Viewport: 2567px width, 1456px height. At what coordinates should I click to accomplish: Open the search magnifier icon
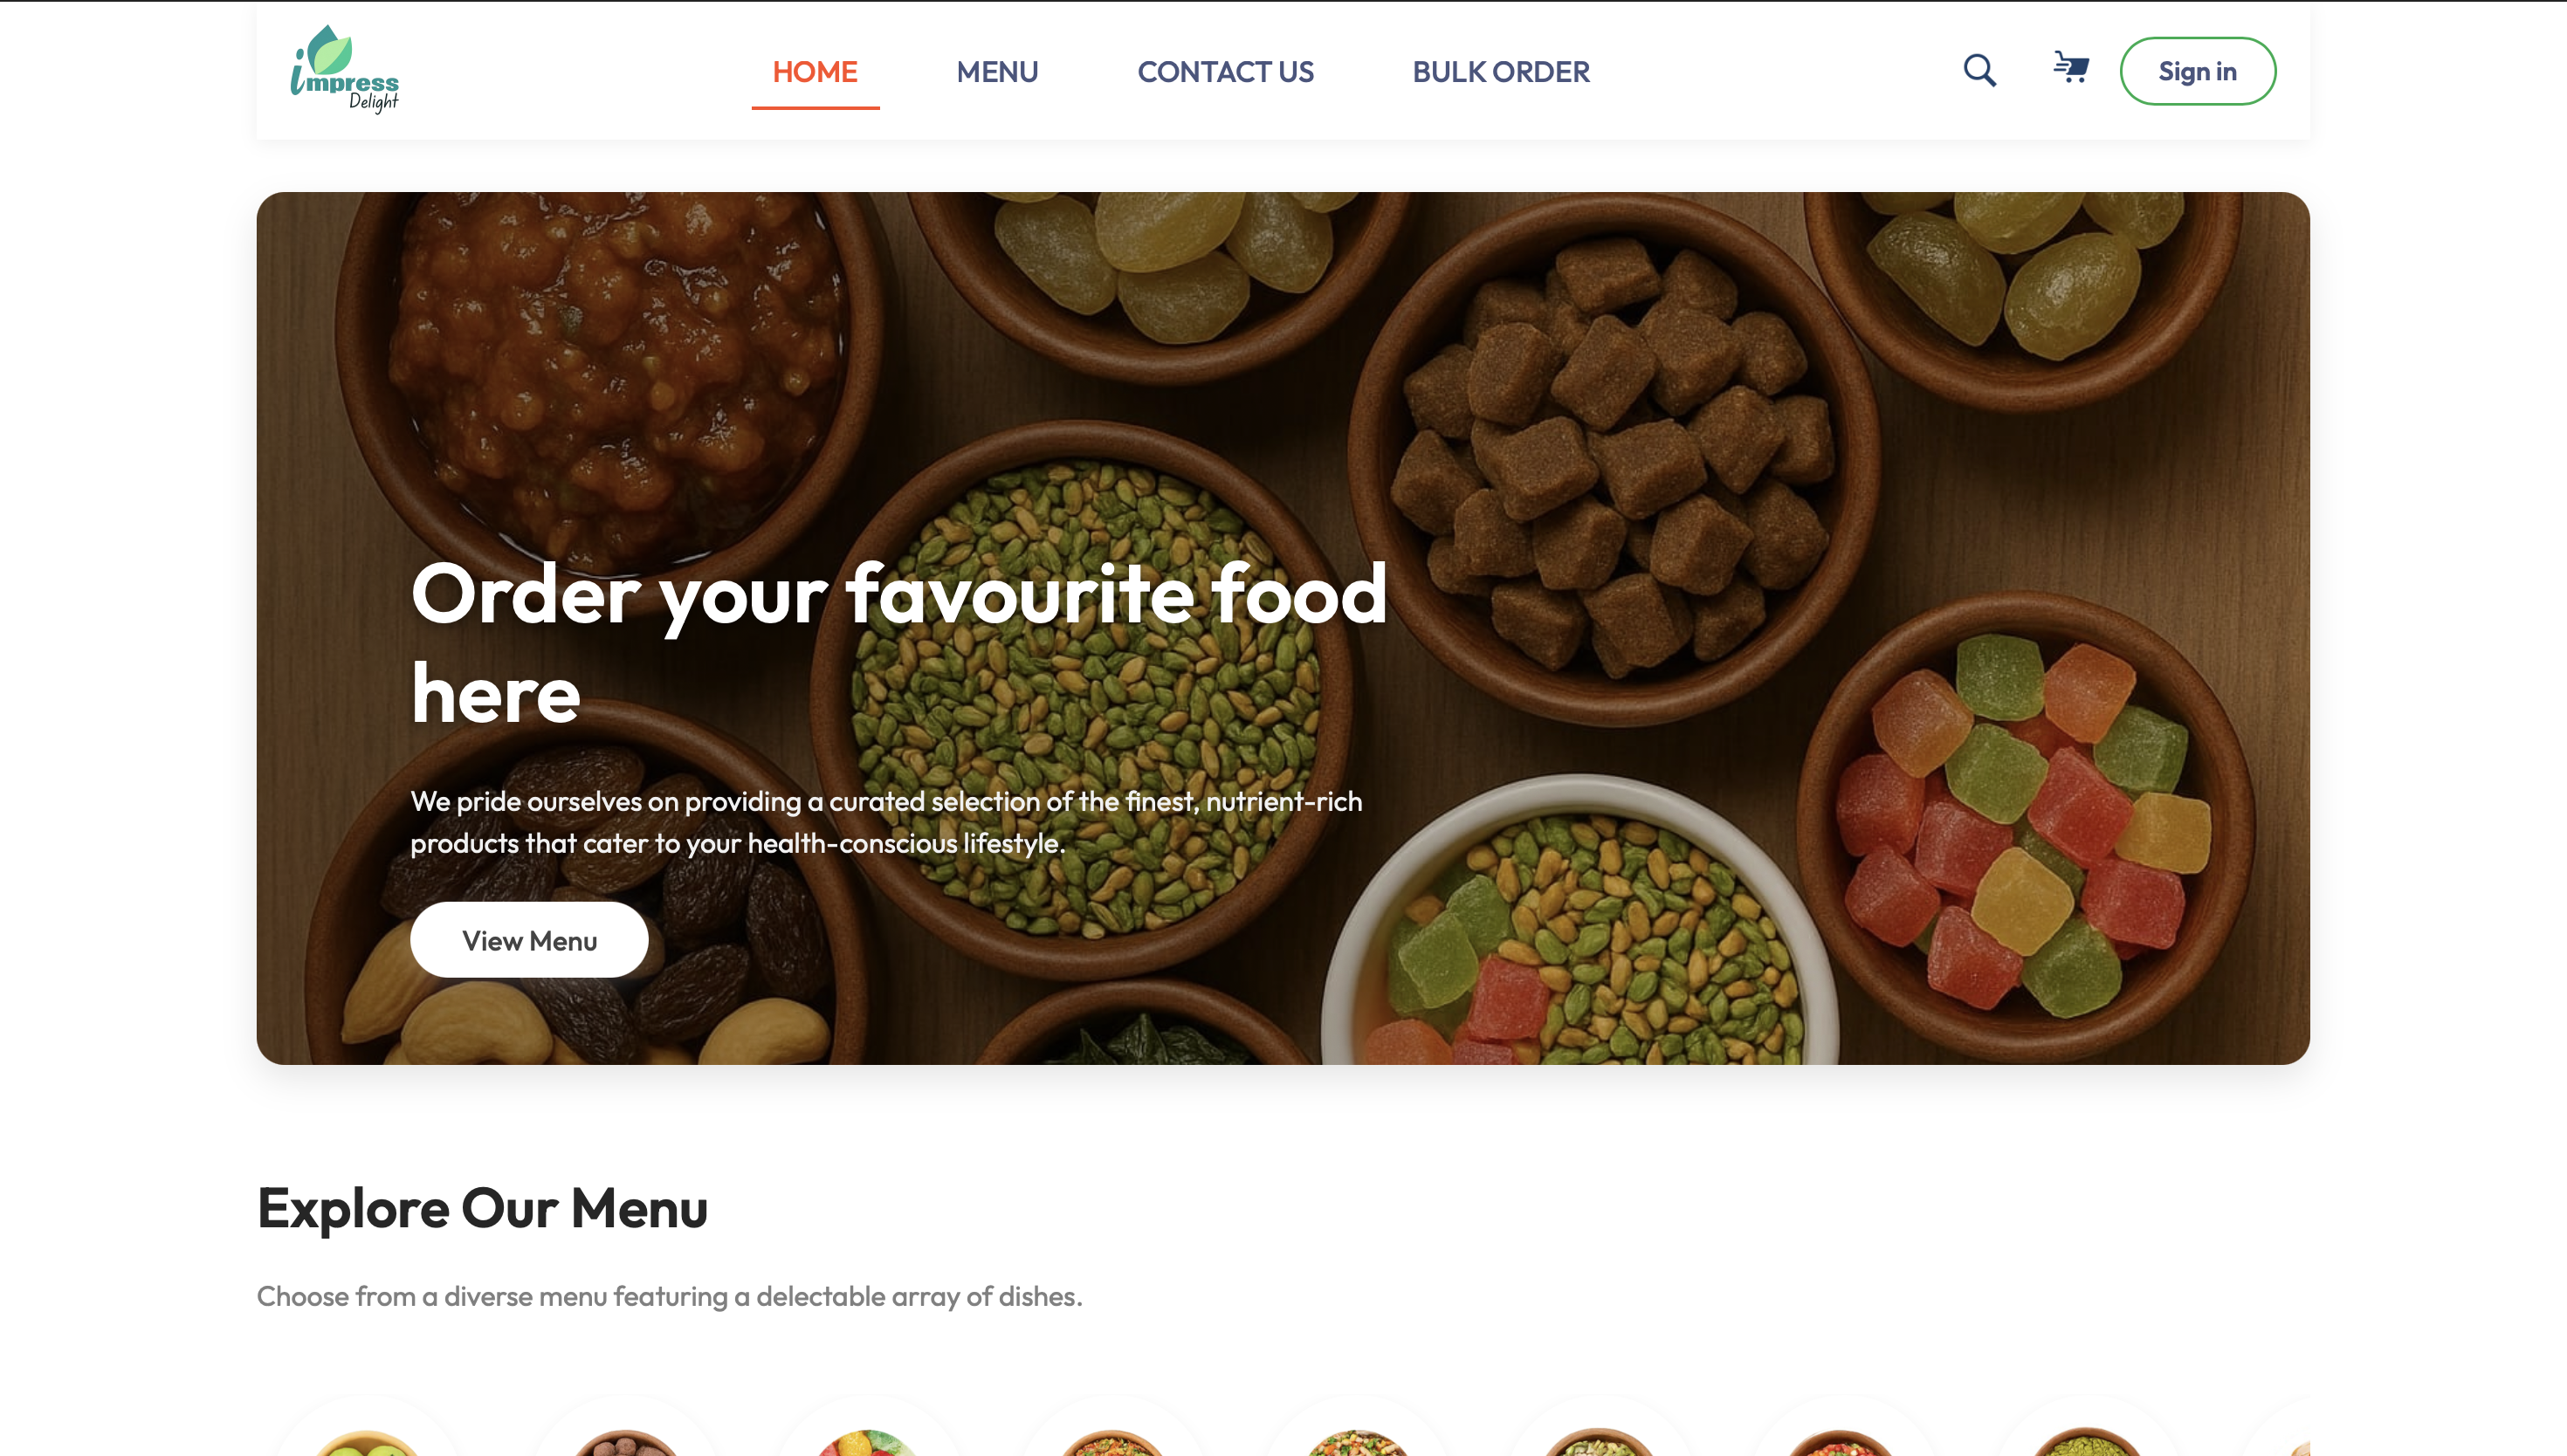[x=1979, y=71]
